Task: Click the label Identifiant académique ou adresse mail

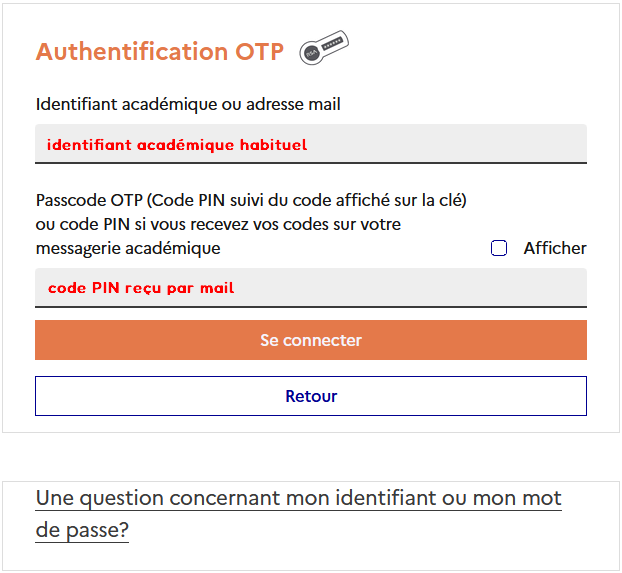Action: tap(188, 104)
